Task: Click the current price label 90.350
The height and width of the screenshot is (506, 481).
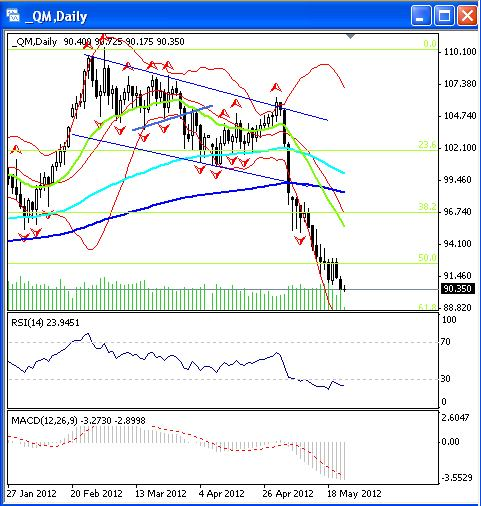Action: (458, 288)
